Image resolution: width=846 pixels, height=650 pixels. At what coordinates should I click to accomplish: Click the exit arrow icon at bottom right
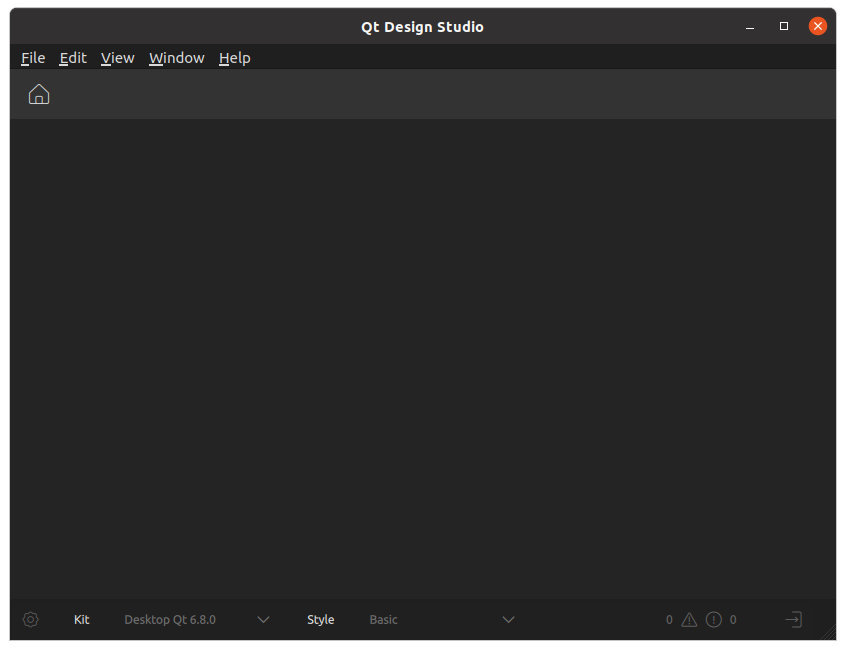tap(794, 620)
